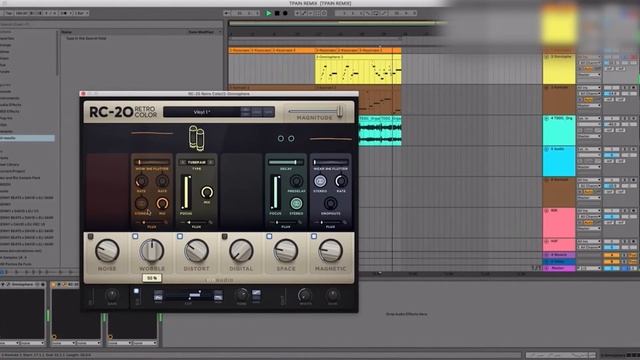Screen dimensions: 640x360
Task: Select next distortion type with right arrow
Action: [211, 162]
